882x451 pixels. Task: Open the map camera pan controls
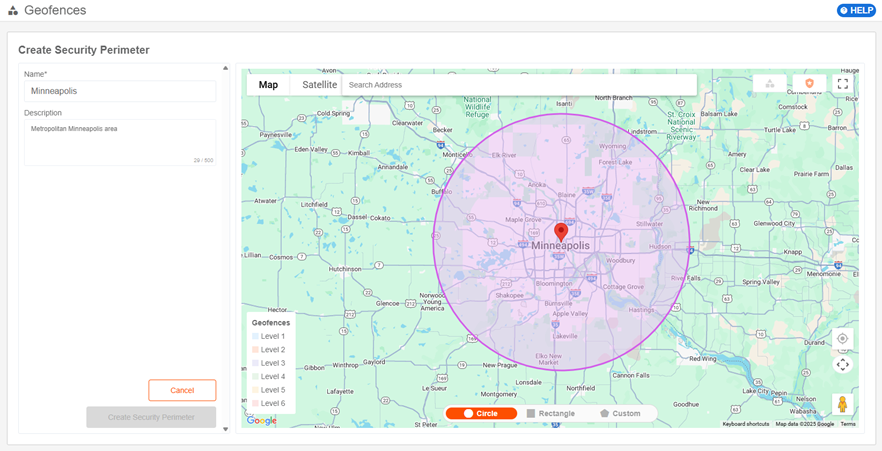coord(842,364)
